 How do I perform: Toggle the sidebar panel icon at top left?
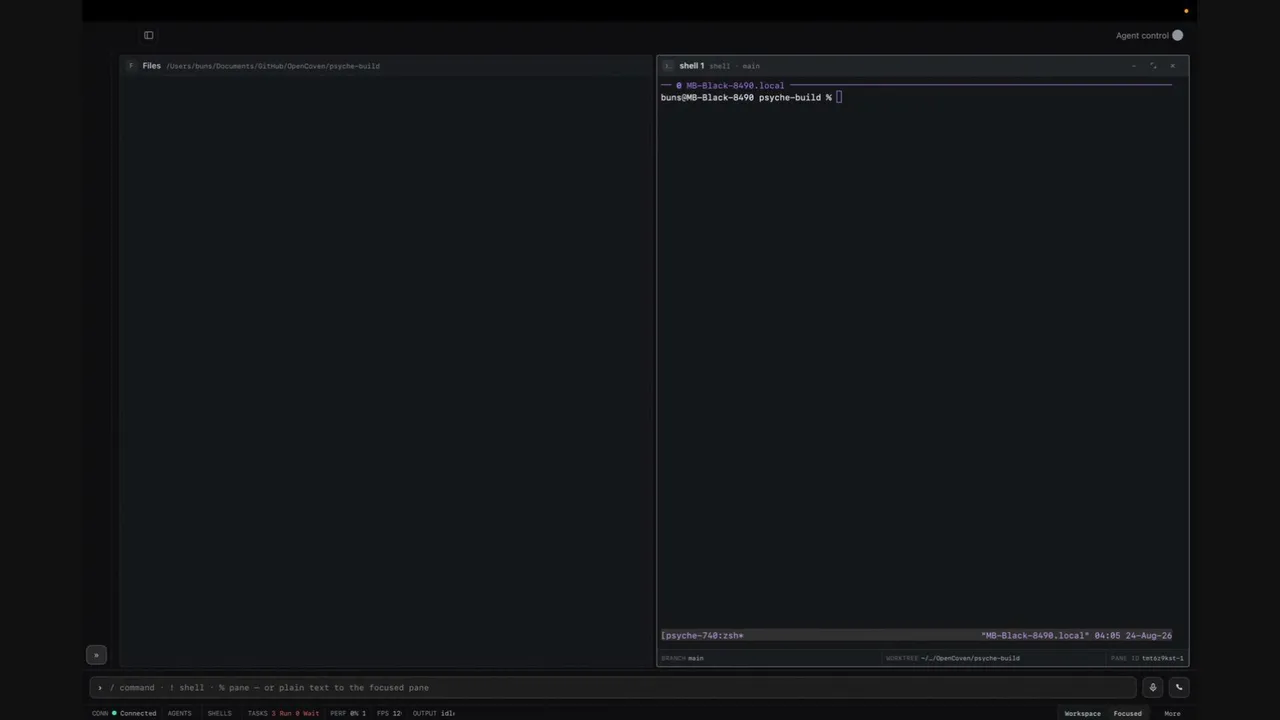[x=148, y=35]
